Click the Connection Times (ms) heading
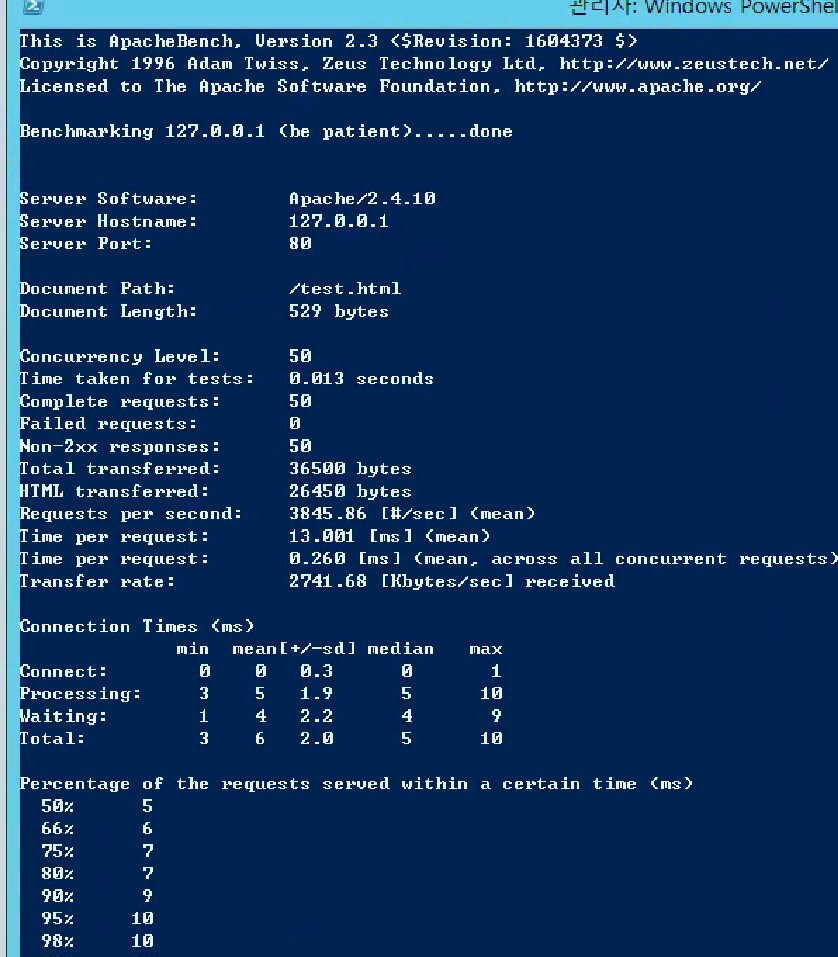Image resolution: width=838 pixels, height=957 pixels. coord(137,626)
